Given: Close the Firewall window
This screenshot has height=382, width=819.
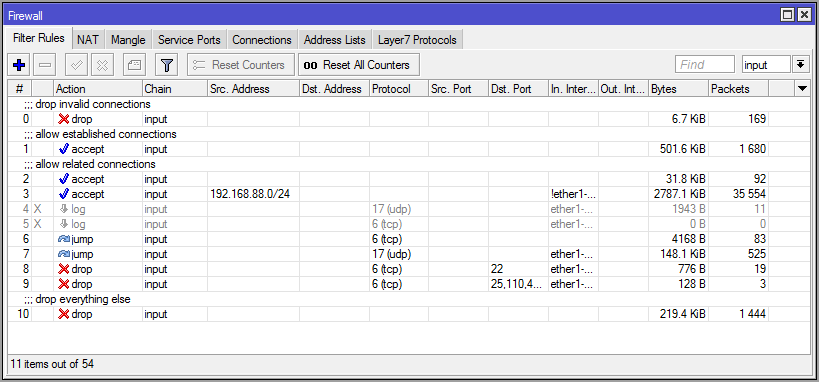Looking at the screenshot, I should pos(803,16).
